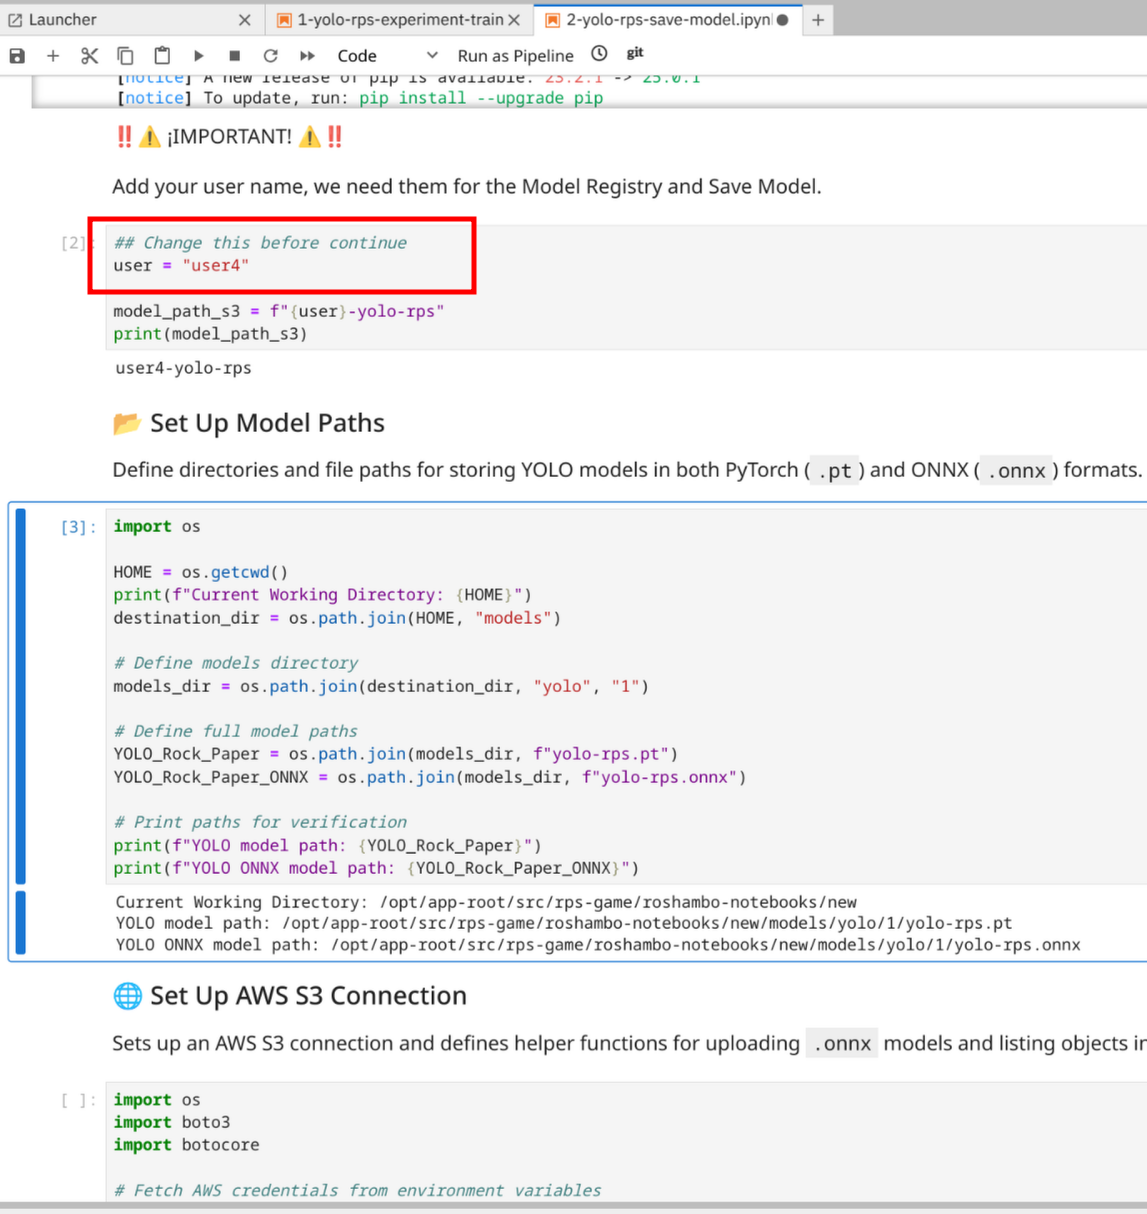1147x1214 pixels.
Task: Click the model_path_s3 assignment line
Action: [x=279, y=311]
